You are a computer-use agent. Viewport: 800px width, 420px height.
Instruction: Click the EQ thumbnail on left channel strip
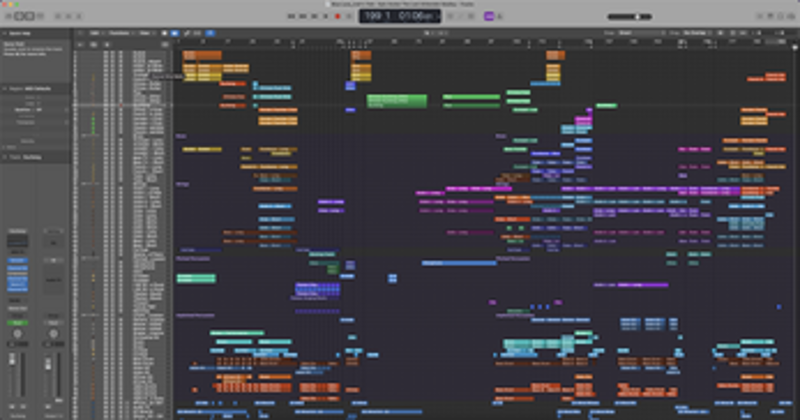17,242
